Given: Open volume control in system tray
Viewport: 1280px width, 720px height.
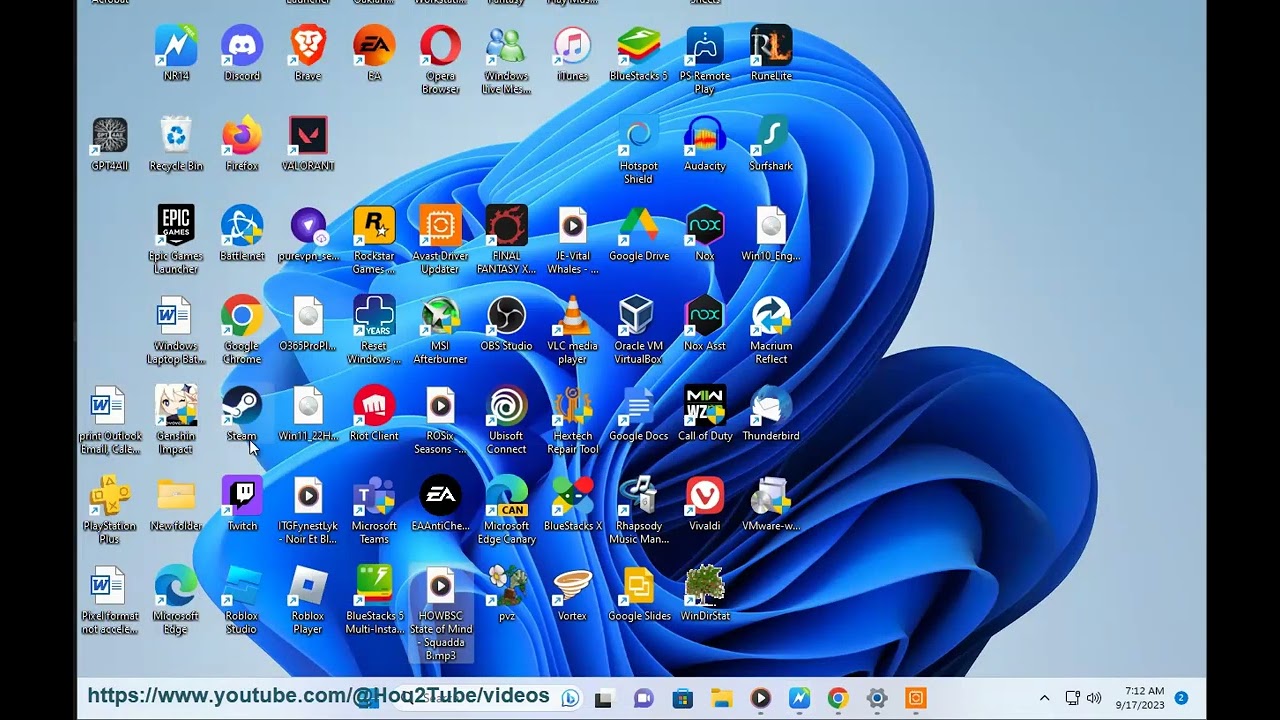Looking at the screenshot, I should coord(1094,698).
